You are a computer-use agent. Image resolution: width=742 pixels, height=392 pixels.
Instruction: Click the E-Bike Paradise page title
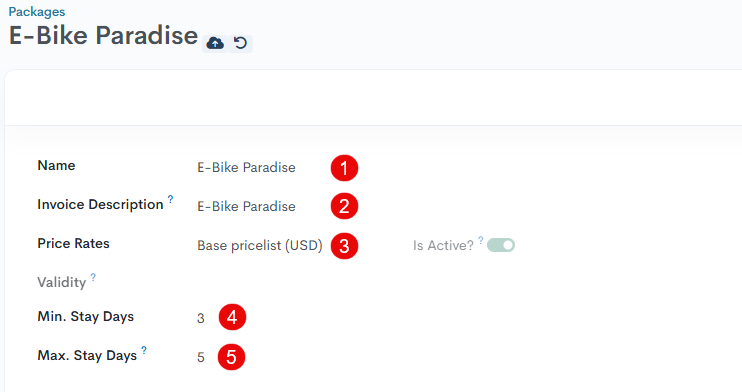point(103,36)
